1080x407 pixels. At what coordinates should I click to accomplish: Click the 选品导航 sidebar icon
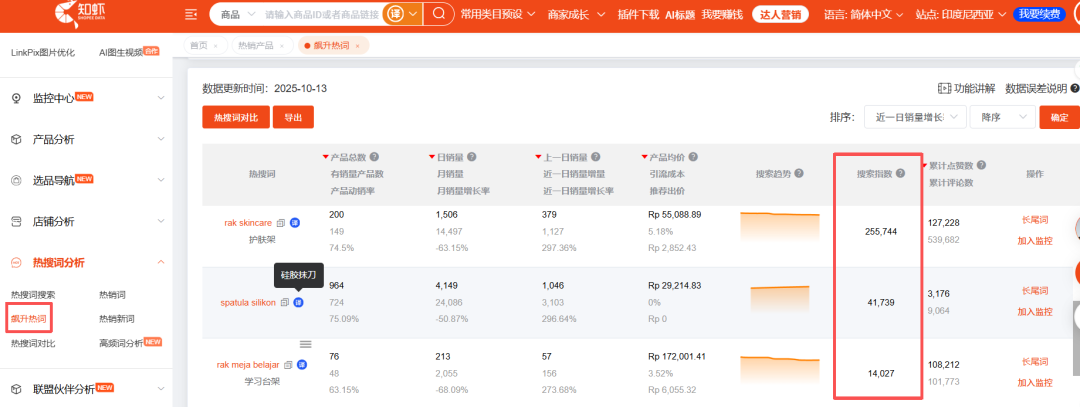click(x=17, y=180)
